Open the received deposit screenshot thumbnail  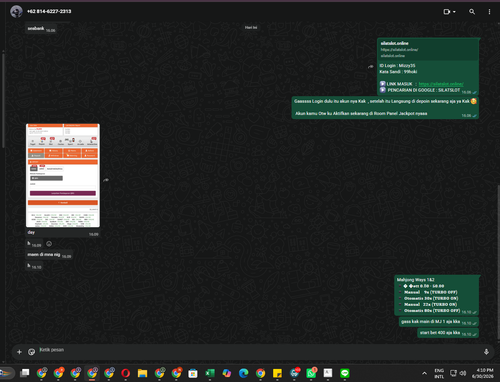[x=63, y=176]
